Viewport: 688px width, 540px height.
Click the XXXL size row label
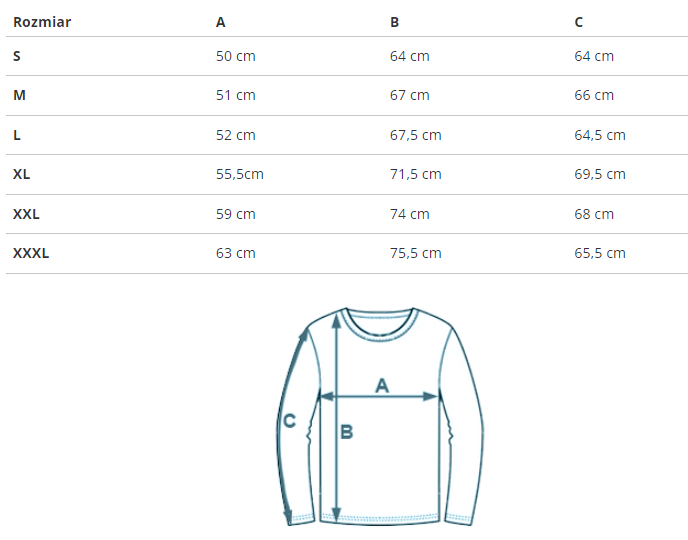(x=31, y=253)
